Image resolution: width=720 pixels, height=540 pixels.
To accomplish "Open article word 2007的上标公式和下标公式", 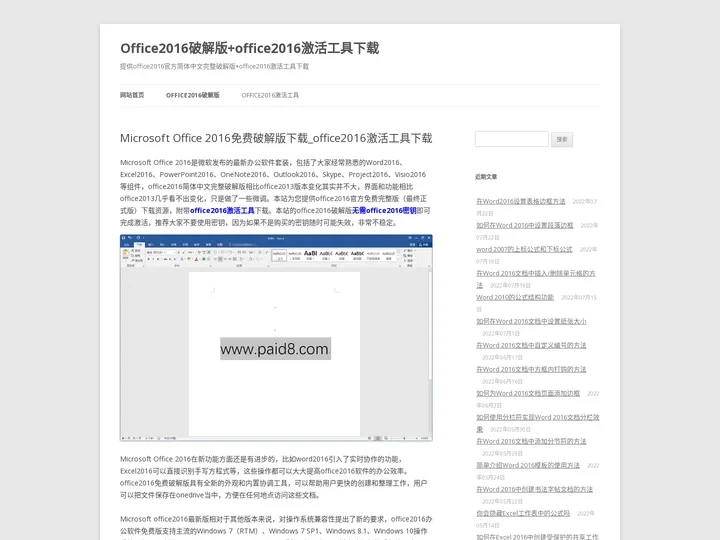I will (x=524, y=249).
